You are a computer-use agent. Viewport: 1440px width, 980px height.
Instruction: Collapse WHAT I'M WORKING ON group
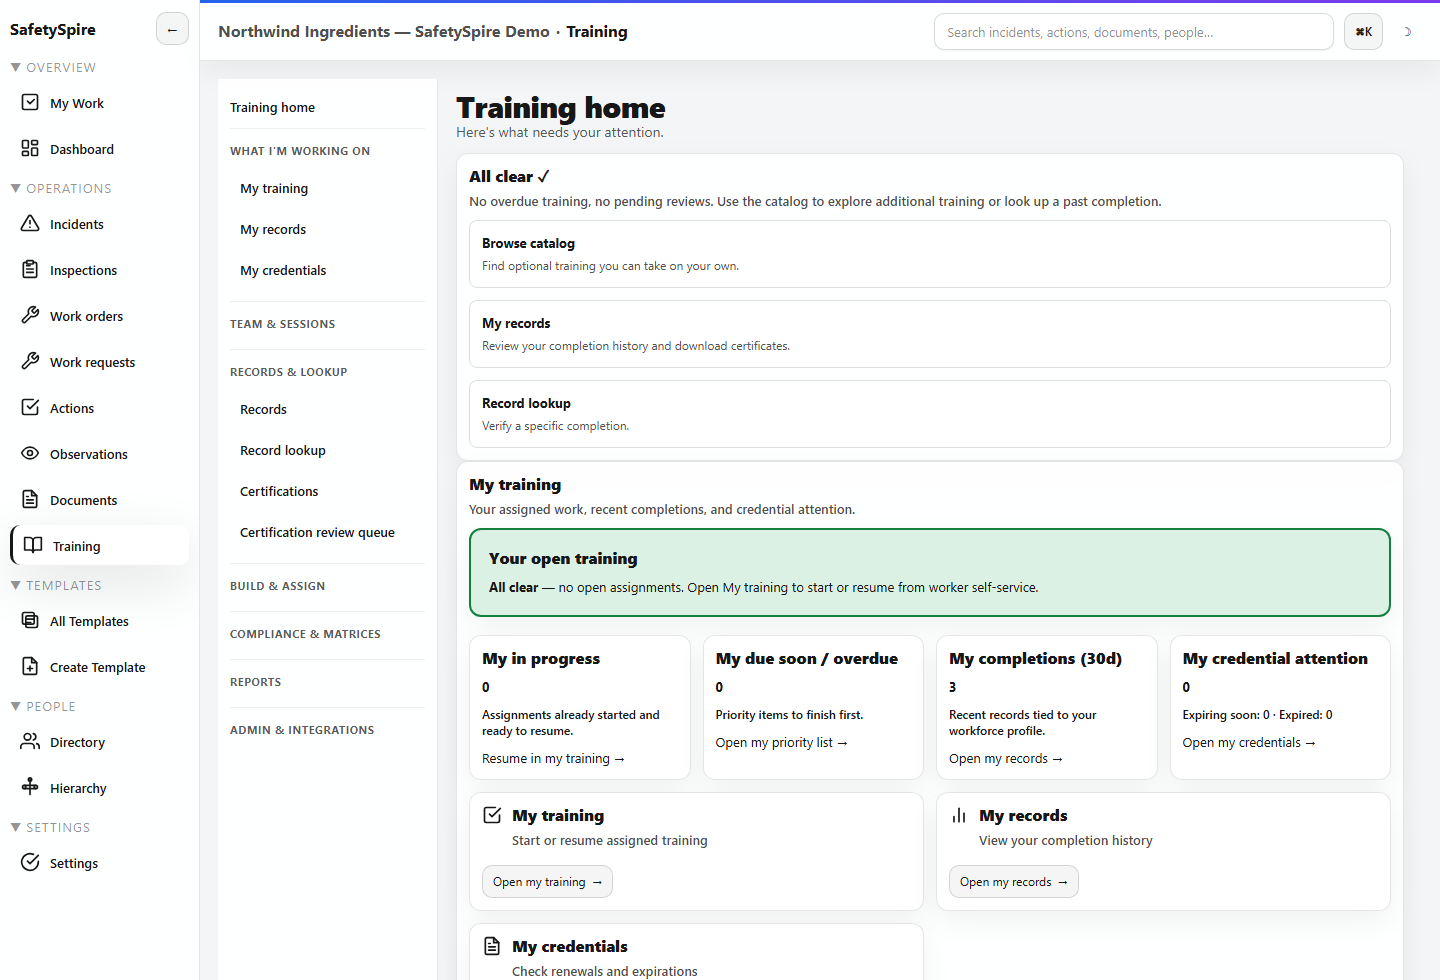pos(300,151)
